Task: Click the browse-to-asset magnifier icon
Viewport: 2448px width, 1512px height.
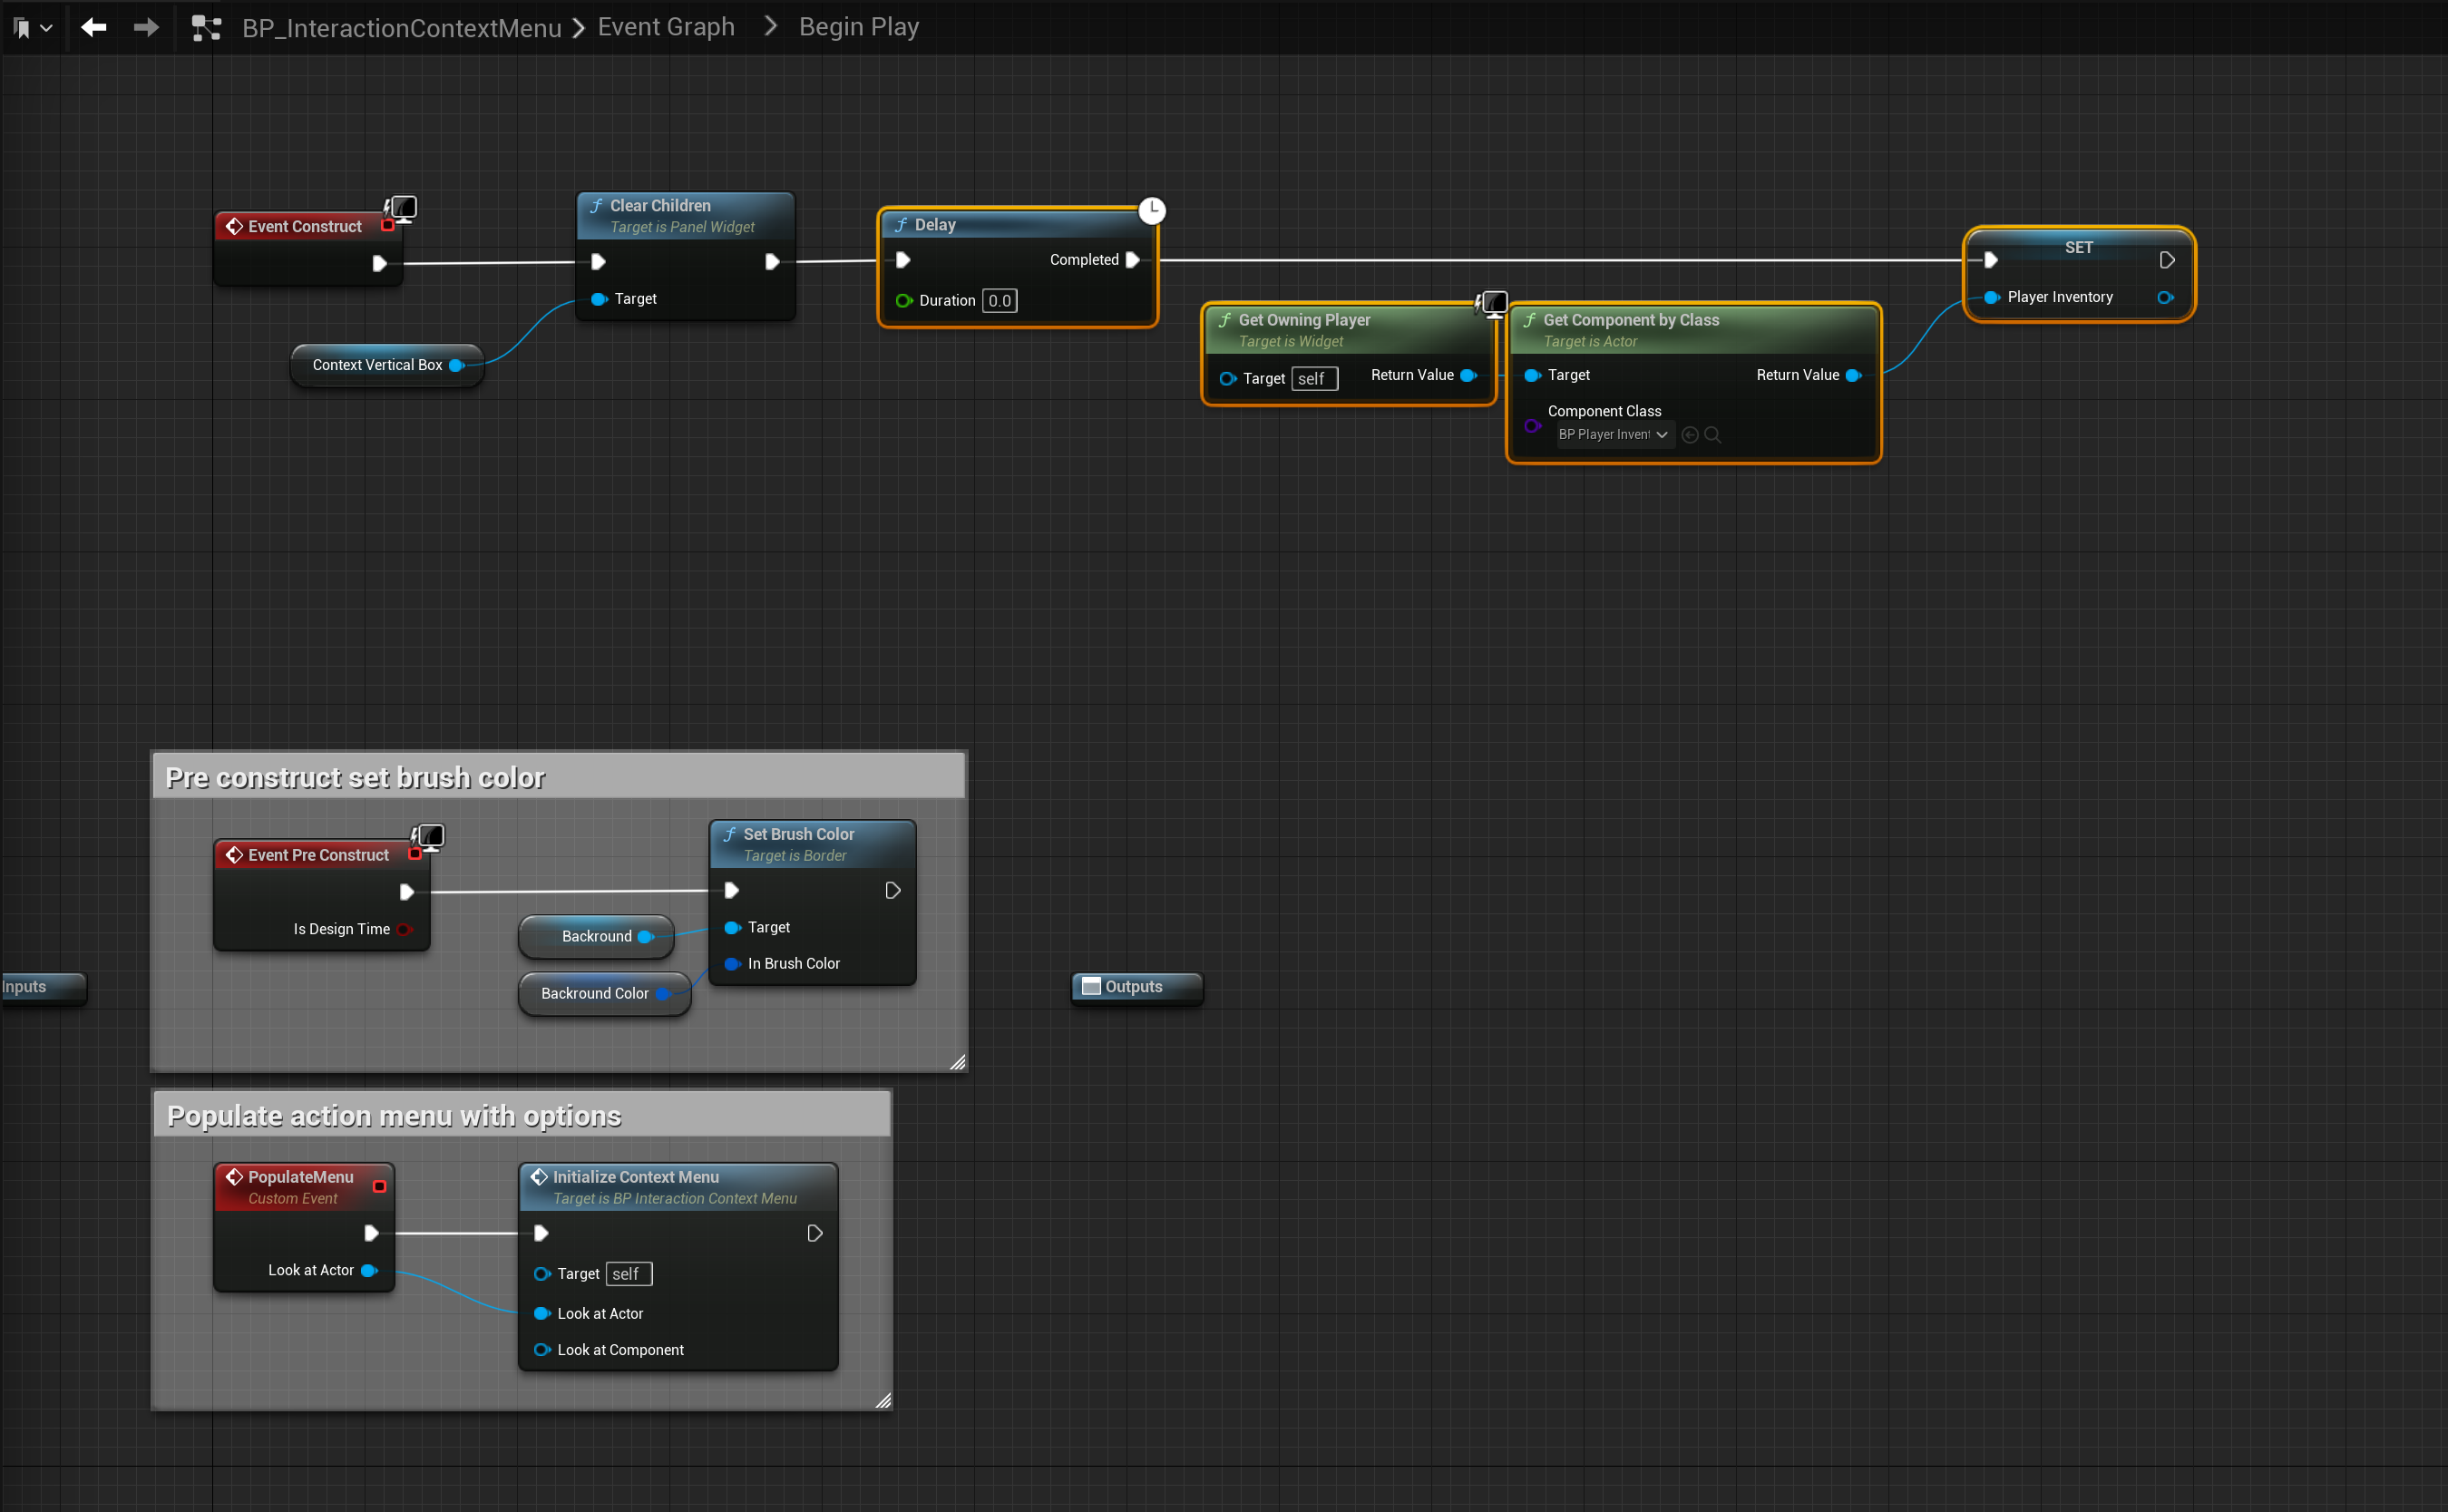Action: (x=1712, y=435)
